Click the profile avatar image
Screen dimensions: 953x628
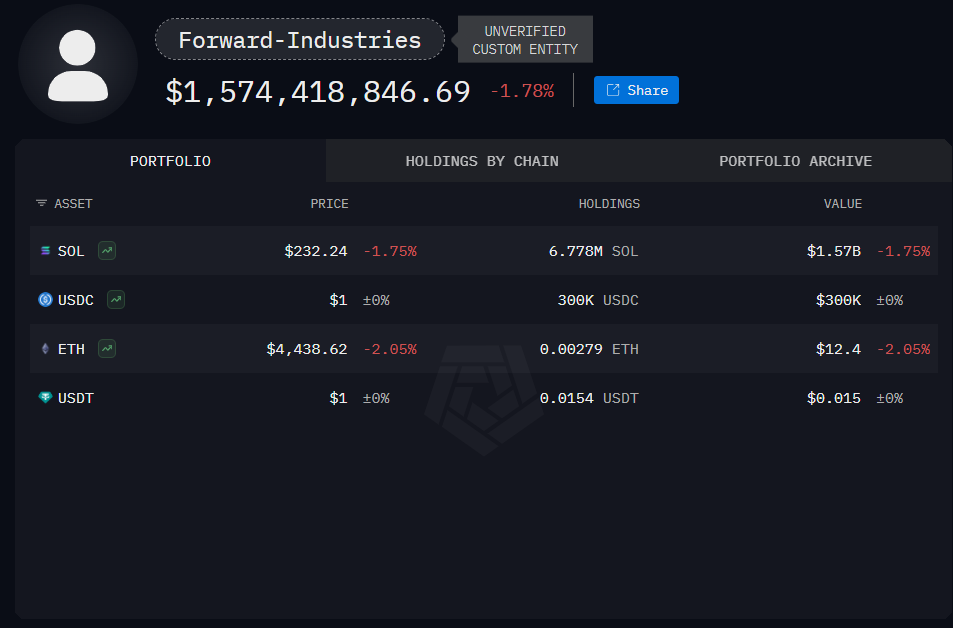(x=78, y=64)
